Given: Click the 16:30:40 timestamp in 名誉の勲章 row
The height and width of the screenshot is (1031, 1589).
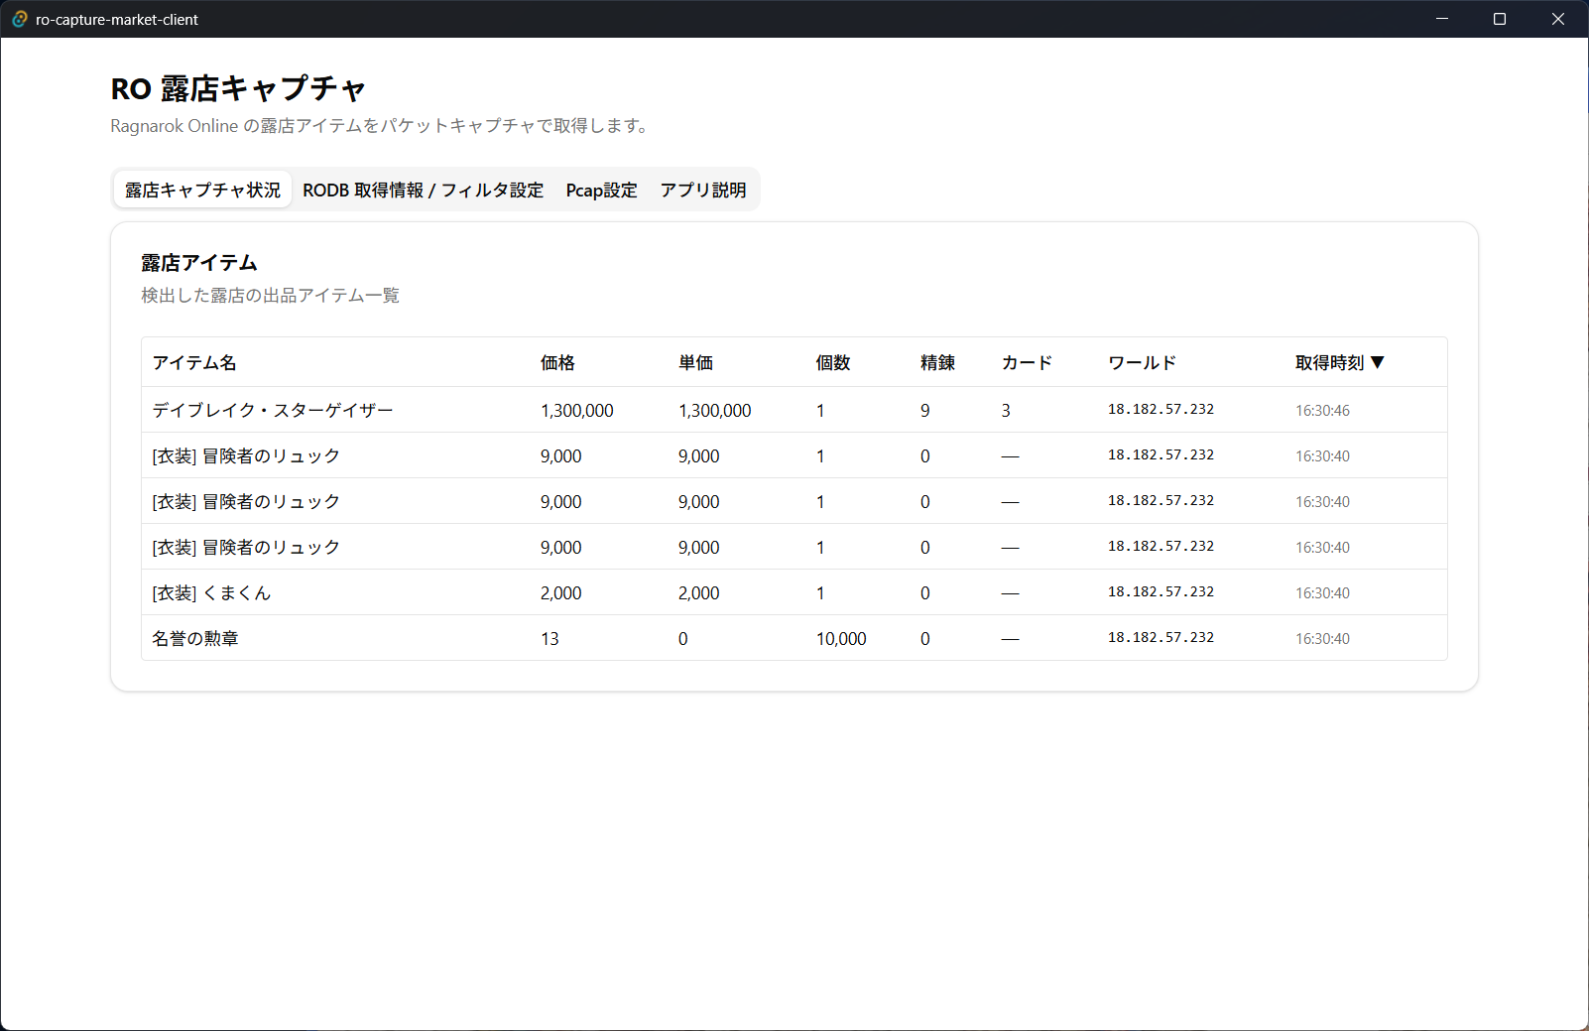Looking at the screenshot, I should [1323, 639].
